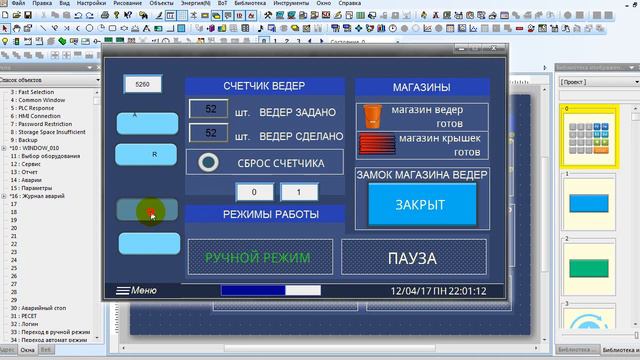This screenshot has width=640, height=360.
Task: Click the blue progress bar in status strip
Action: [271, 291]
